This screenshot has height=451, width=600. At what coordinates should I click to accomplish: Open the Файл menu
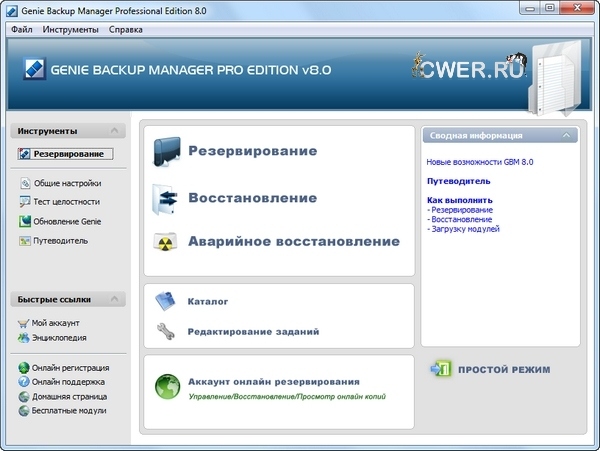click(22, 29)
